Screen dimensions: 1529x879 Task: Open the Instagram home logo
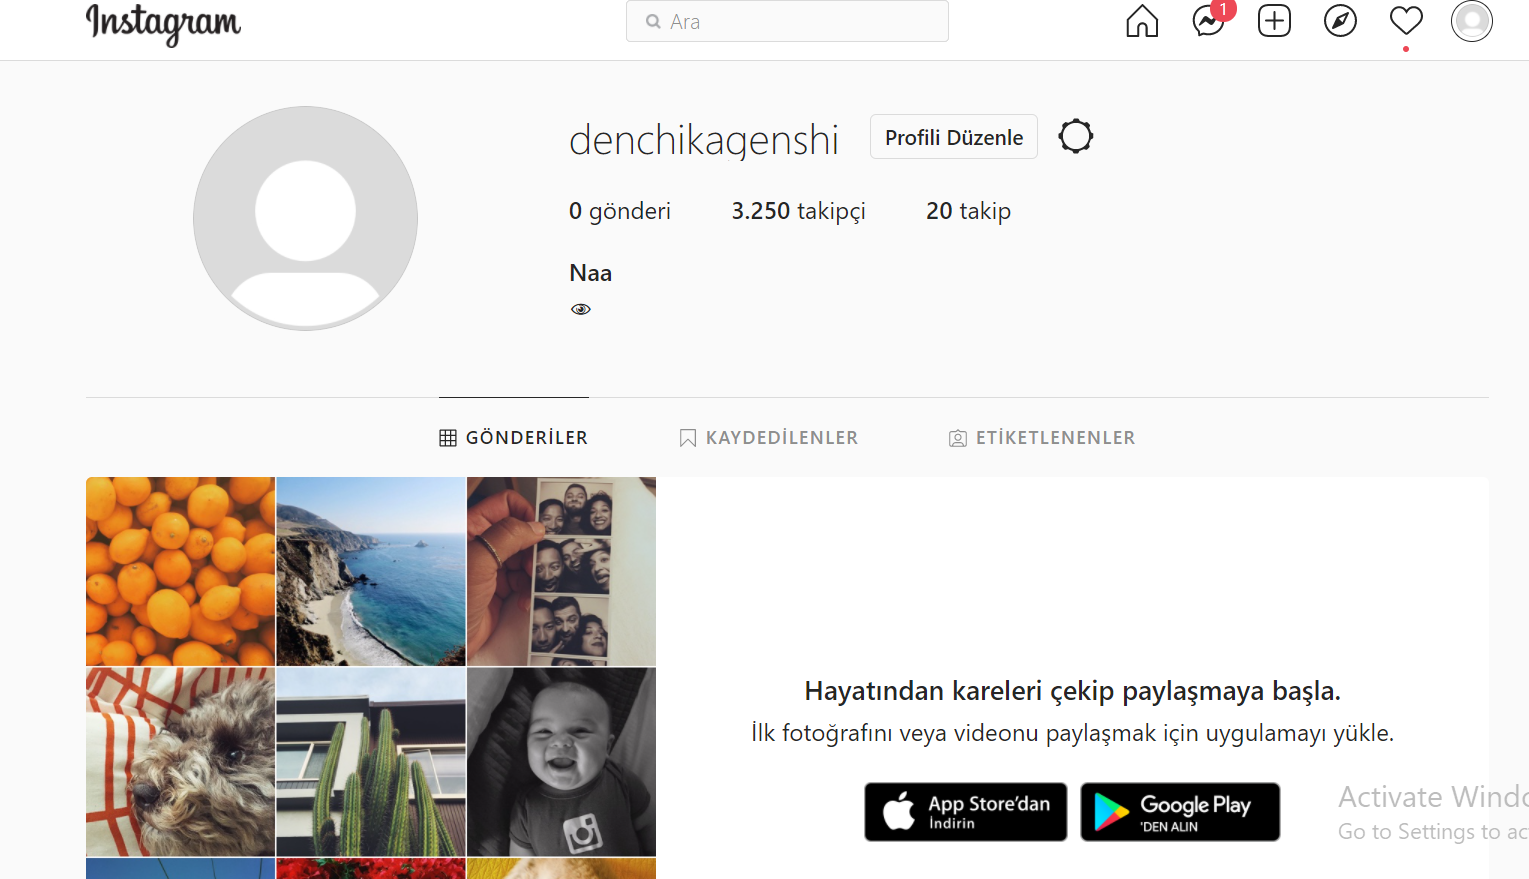pos(163,23)
